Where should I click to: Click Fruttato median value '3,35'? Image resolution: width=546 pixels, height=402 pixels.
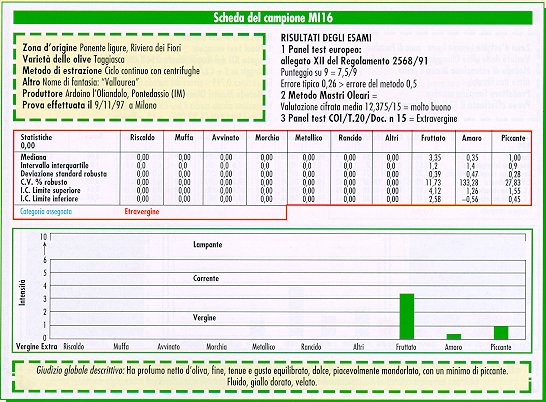pyautogui.click(x=435, y=157)
